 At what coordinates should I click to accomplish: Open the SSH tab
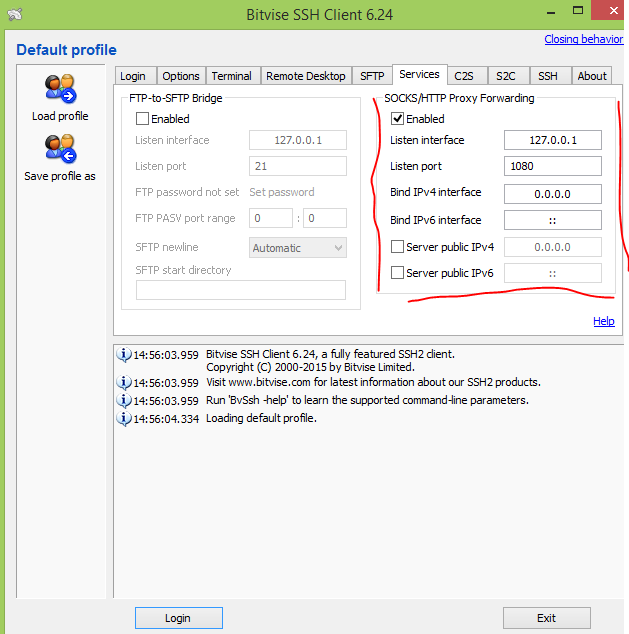pyautogui.click(x=550, y=76)
